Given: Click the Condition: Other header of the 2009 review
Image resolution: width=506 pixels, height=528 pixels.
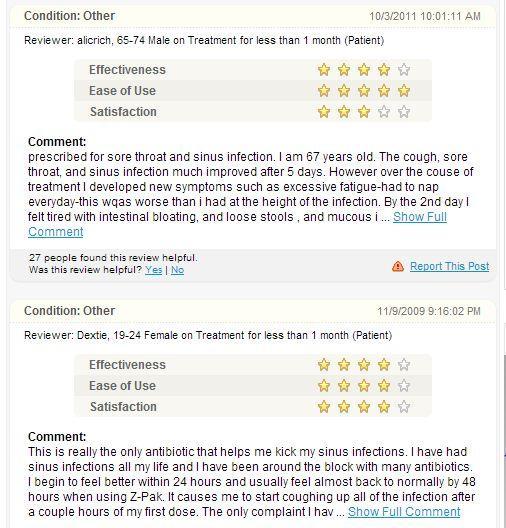Looking at the screenshot, I should (x=69, y=311).
